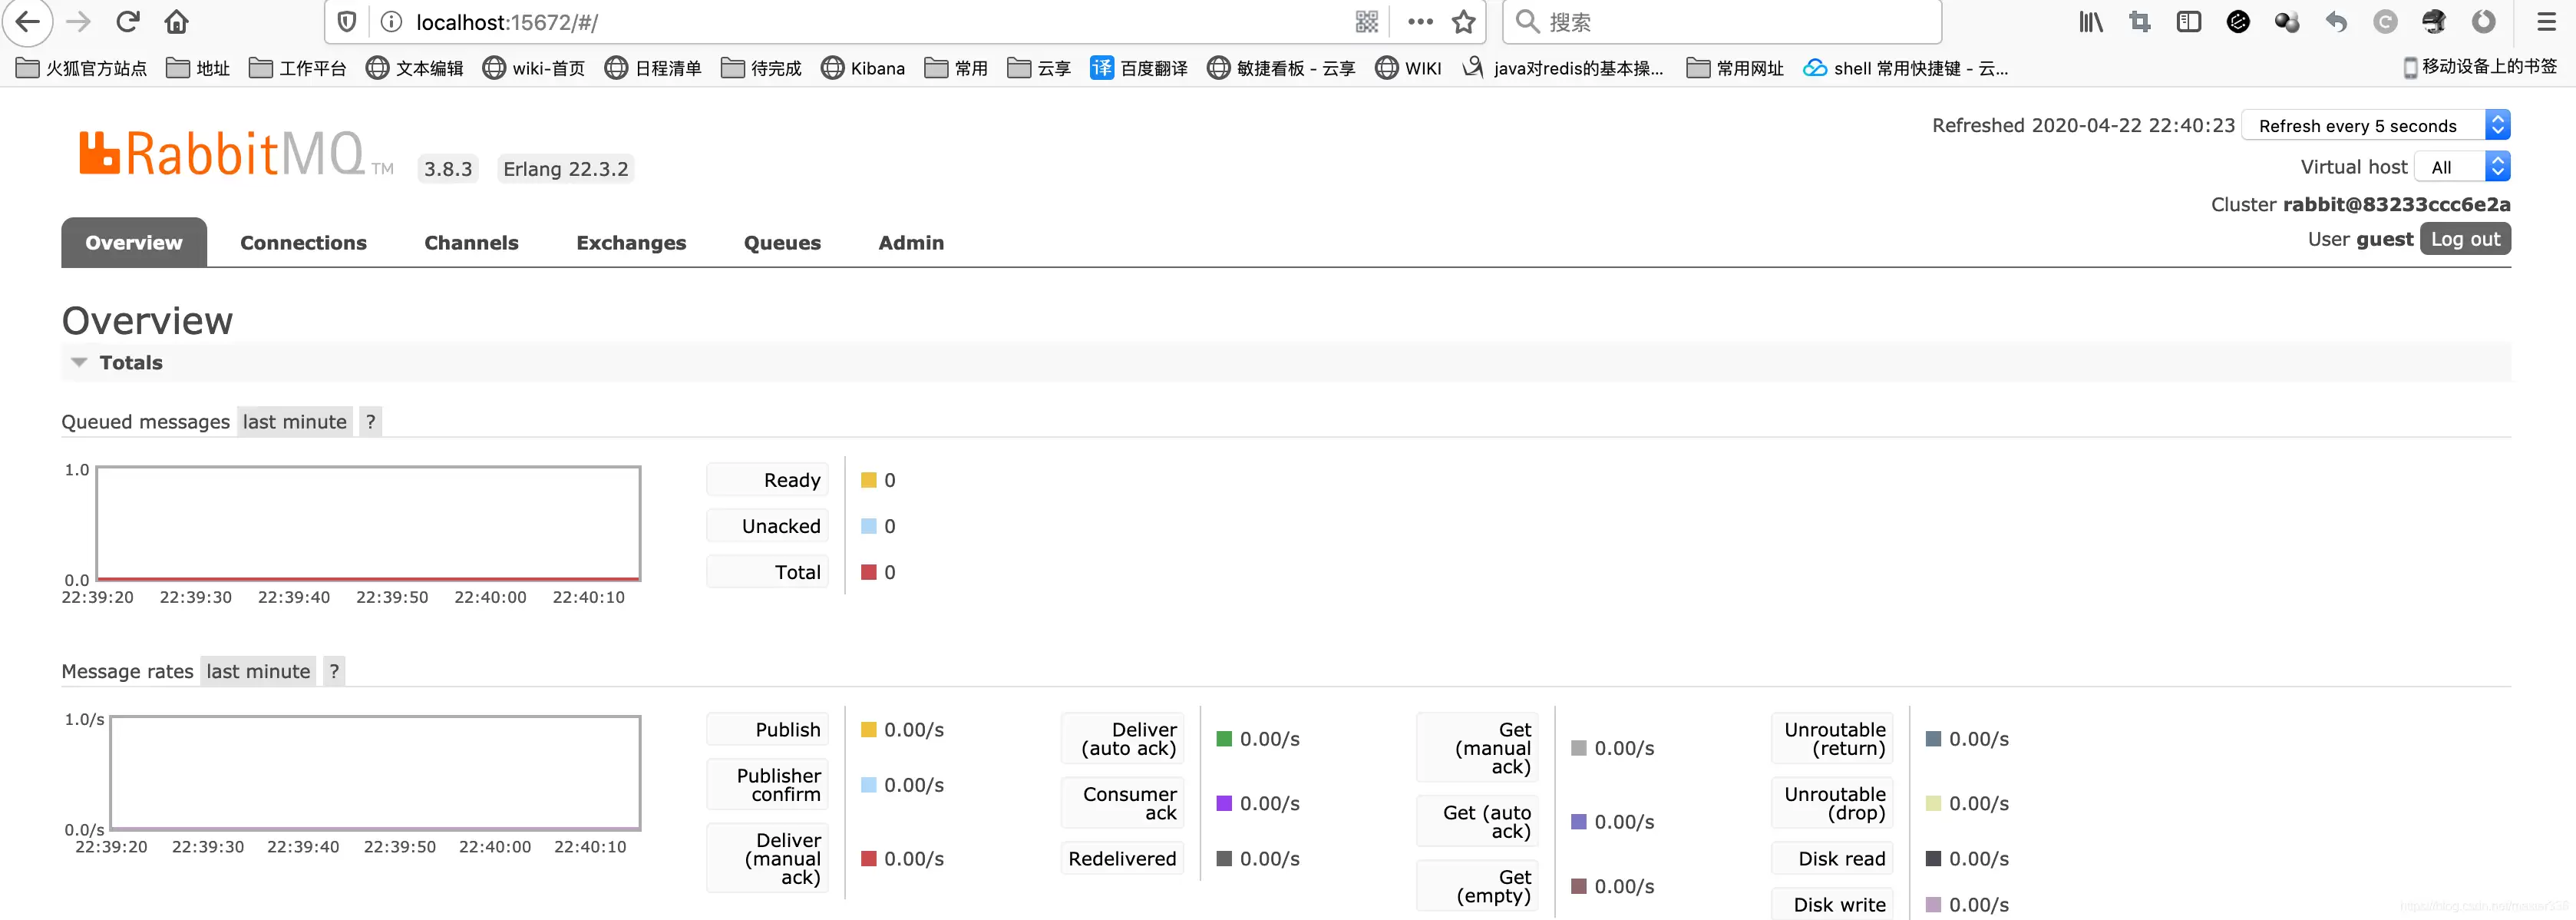The width and height of the screenshot is (2576, 920).
Task: Switch to the Queues tab
Action: pos(782,243)
